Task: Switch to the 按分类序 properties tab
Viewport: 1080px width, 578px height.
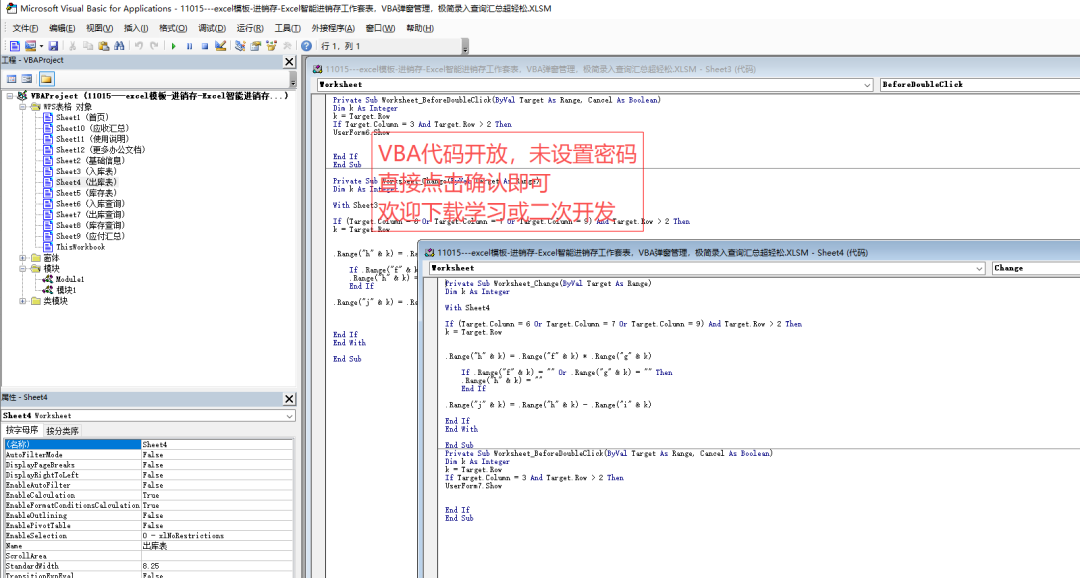Action: pos(62,431)
